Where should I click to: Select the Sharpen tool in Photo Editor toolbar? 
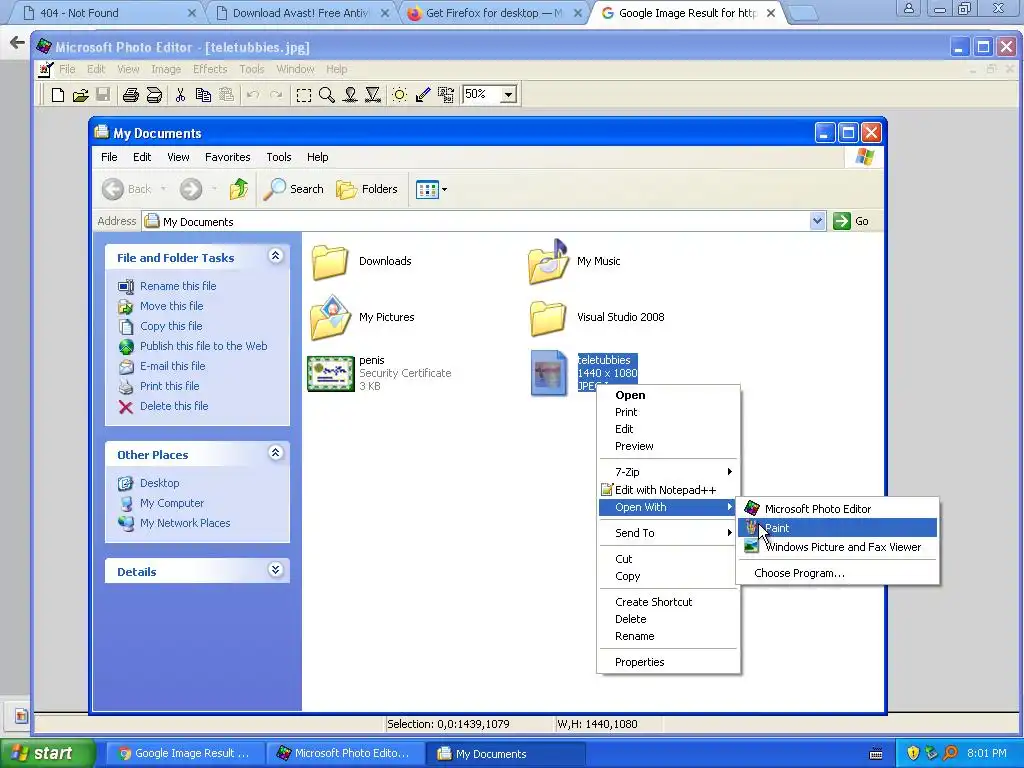pos(373,95)
